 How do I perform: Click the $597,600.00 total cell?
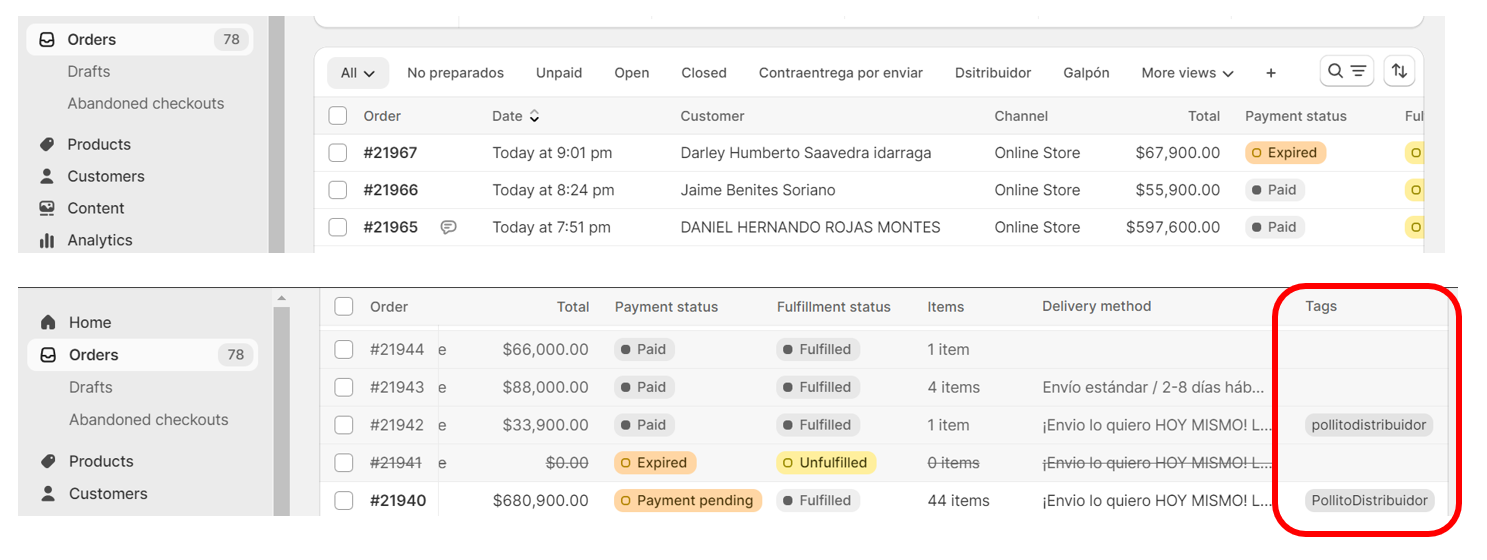[1173, 227]
